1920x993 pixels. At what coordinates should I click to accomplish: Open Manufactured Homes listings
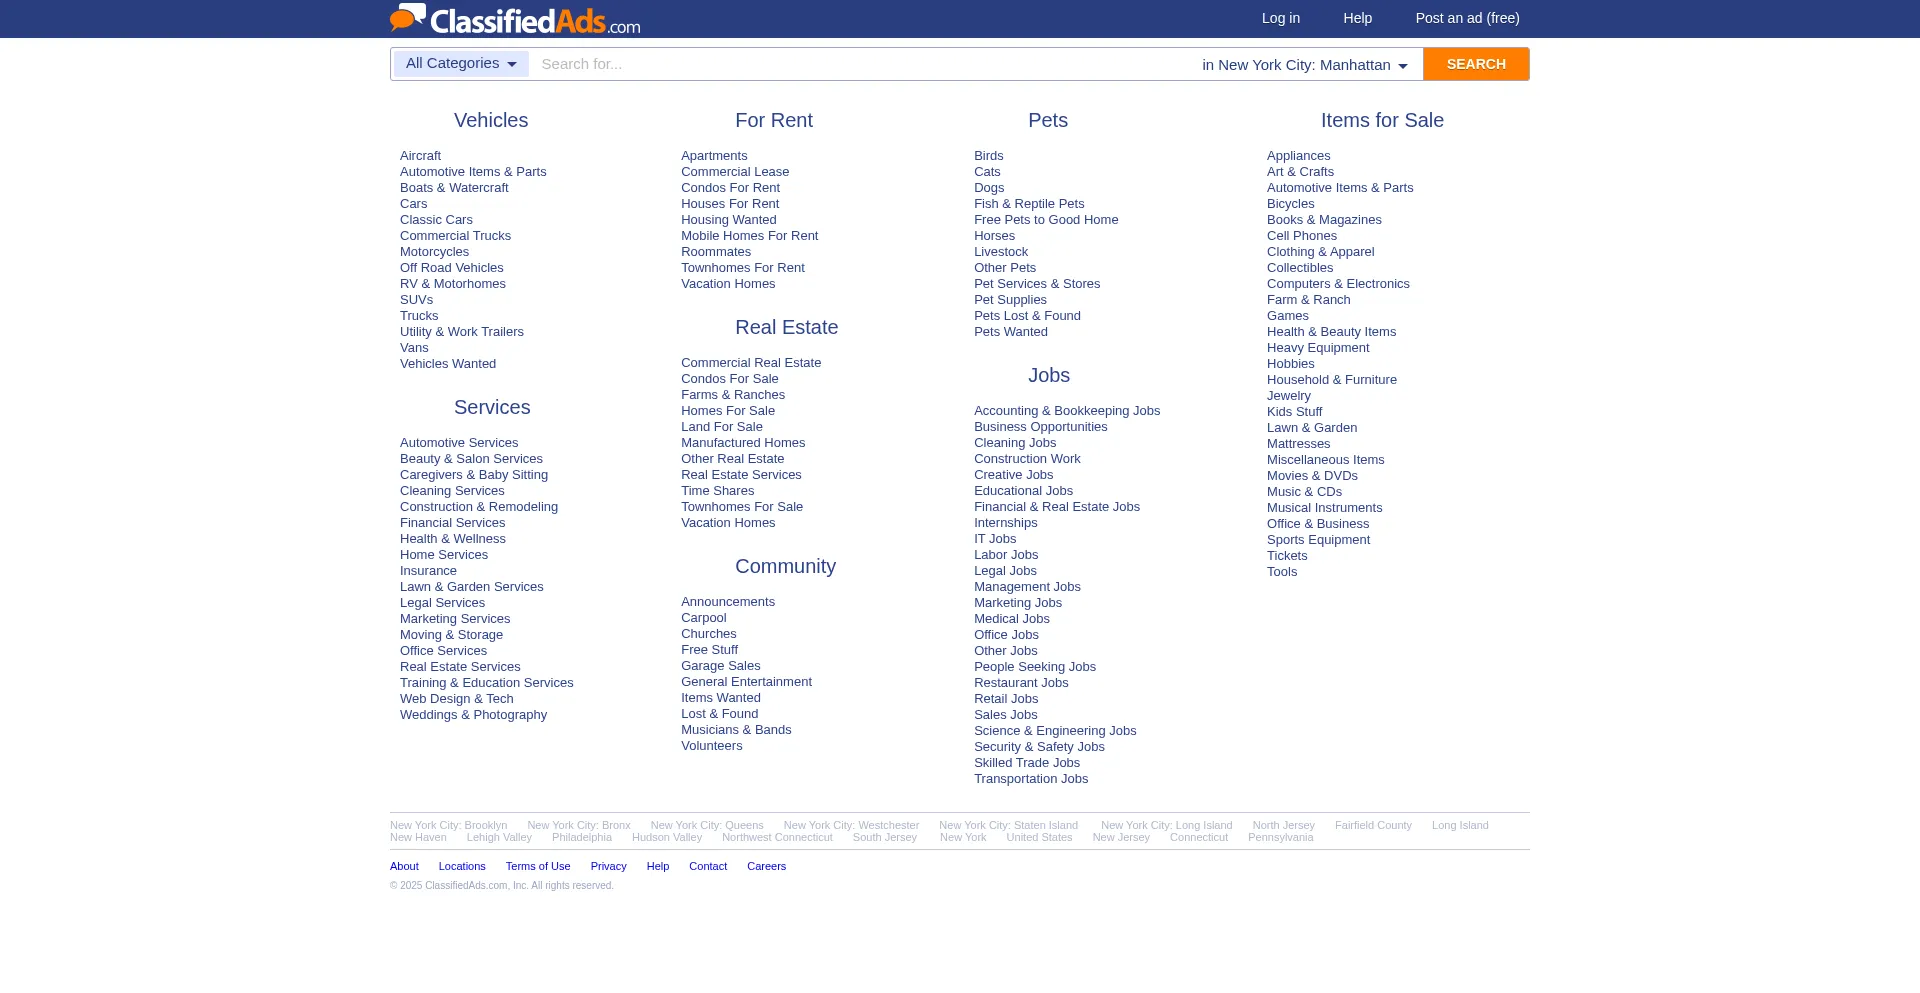tap(743, 443)
